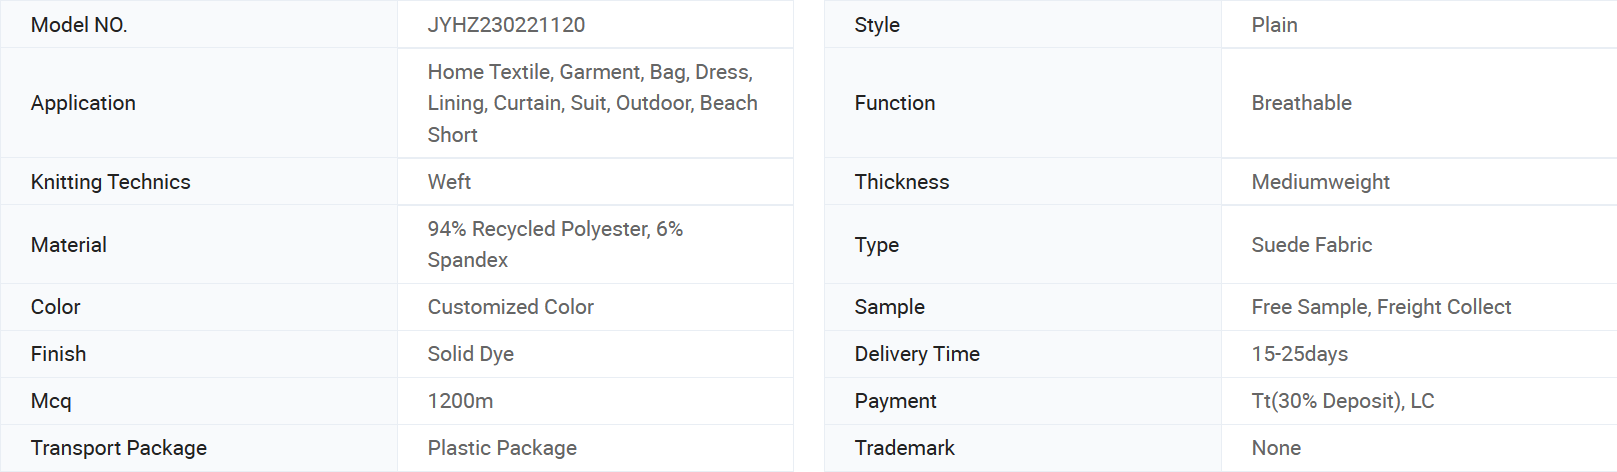
Task: Click the Breathable function value
Action: (x=1301, y=103)
